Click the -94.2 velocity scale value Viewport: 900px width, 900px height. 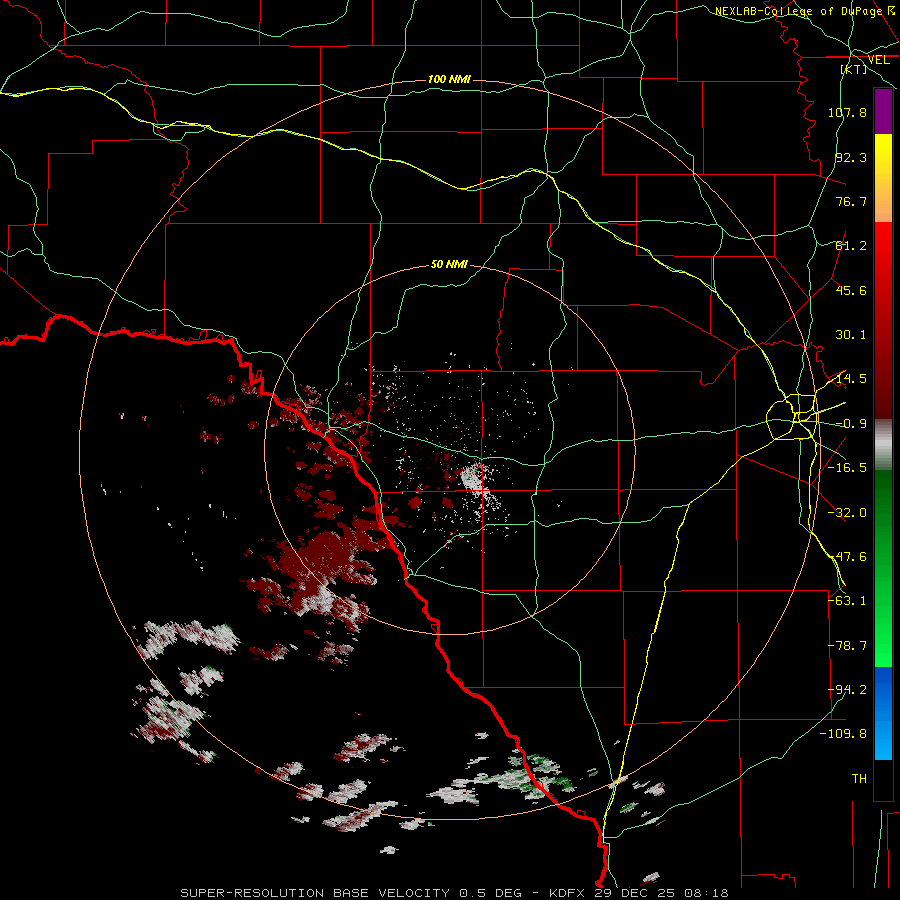847,690
